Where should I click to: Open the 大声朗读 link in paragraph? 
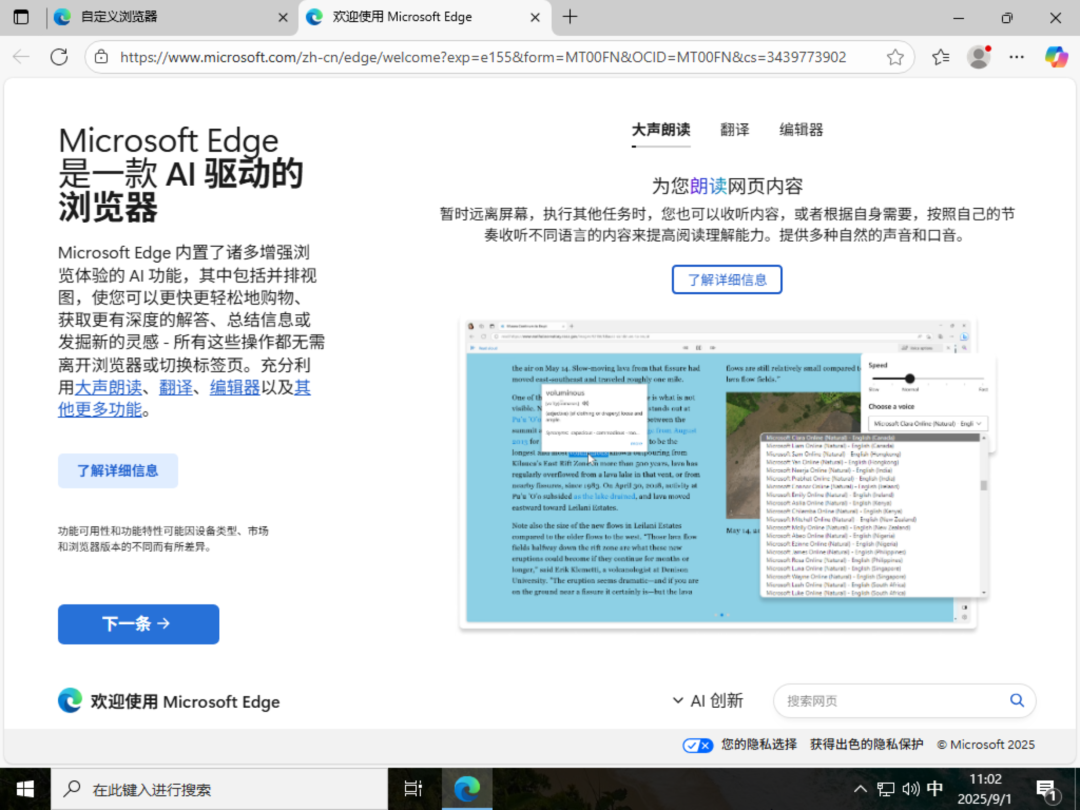(x=108, y=388)
